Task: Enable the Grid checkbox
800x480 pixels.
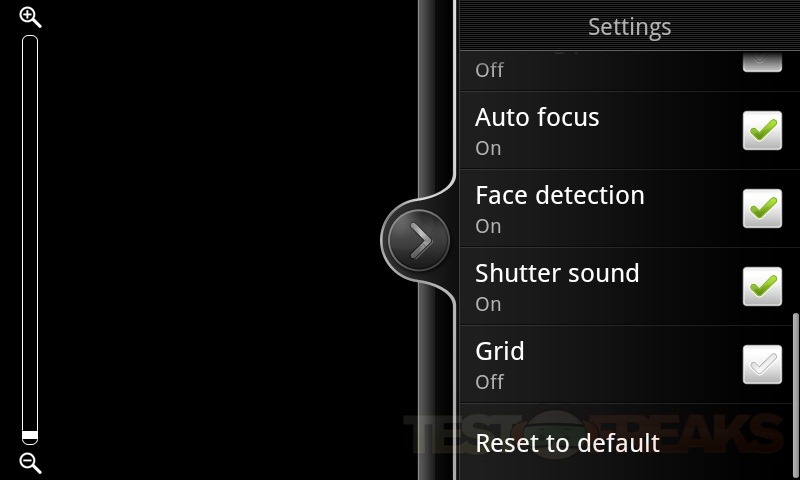Action: click(x=762, y=365)
